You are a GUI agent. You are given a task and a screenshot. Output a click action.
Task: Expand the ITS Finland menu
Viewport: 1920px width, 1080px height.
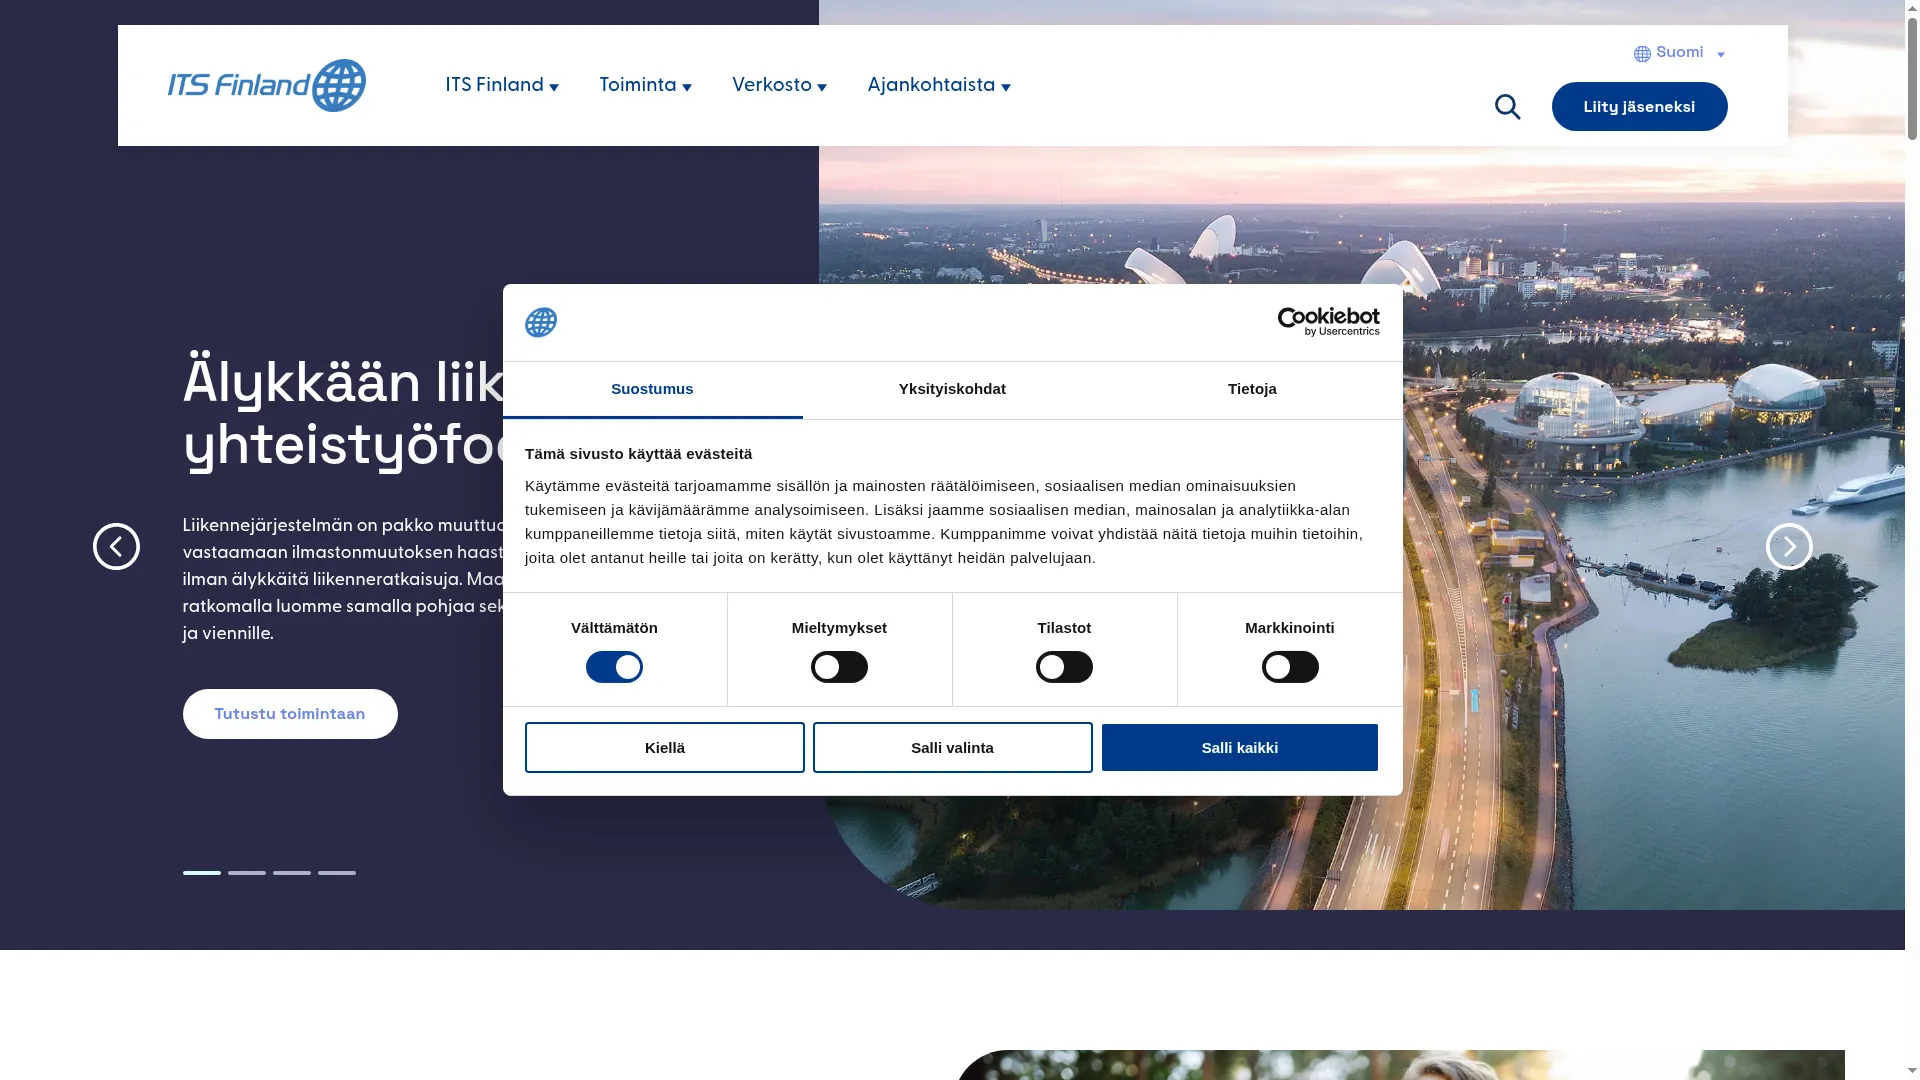502,85
